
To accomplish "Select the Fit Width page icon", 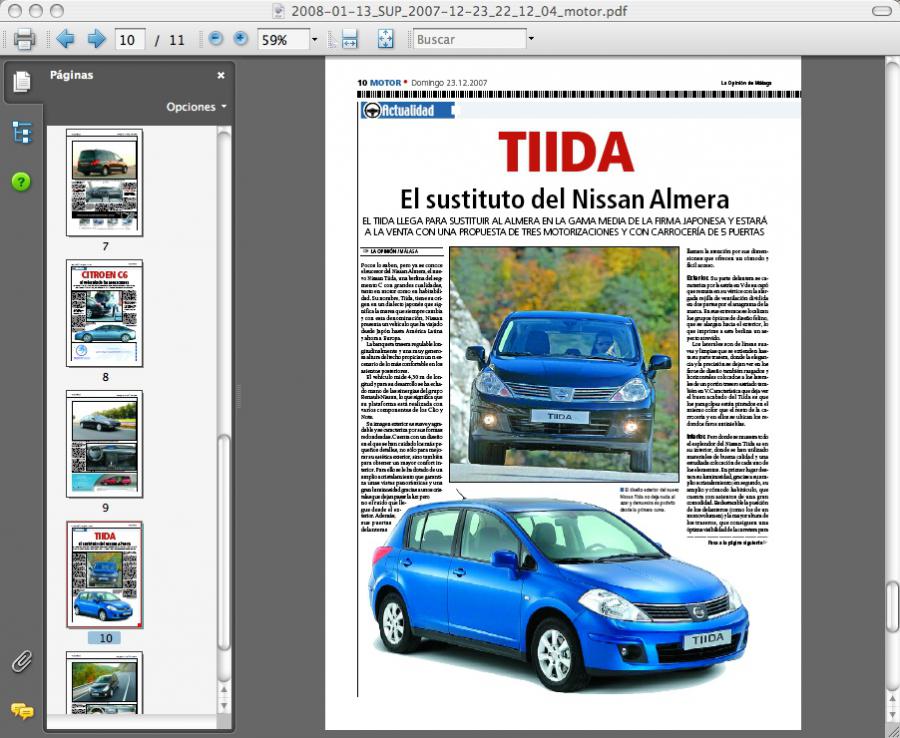I will point(350,39).
